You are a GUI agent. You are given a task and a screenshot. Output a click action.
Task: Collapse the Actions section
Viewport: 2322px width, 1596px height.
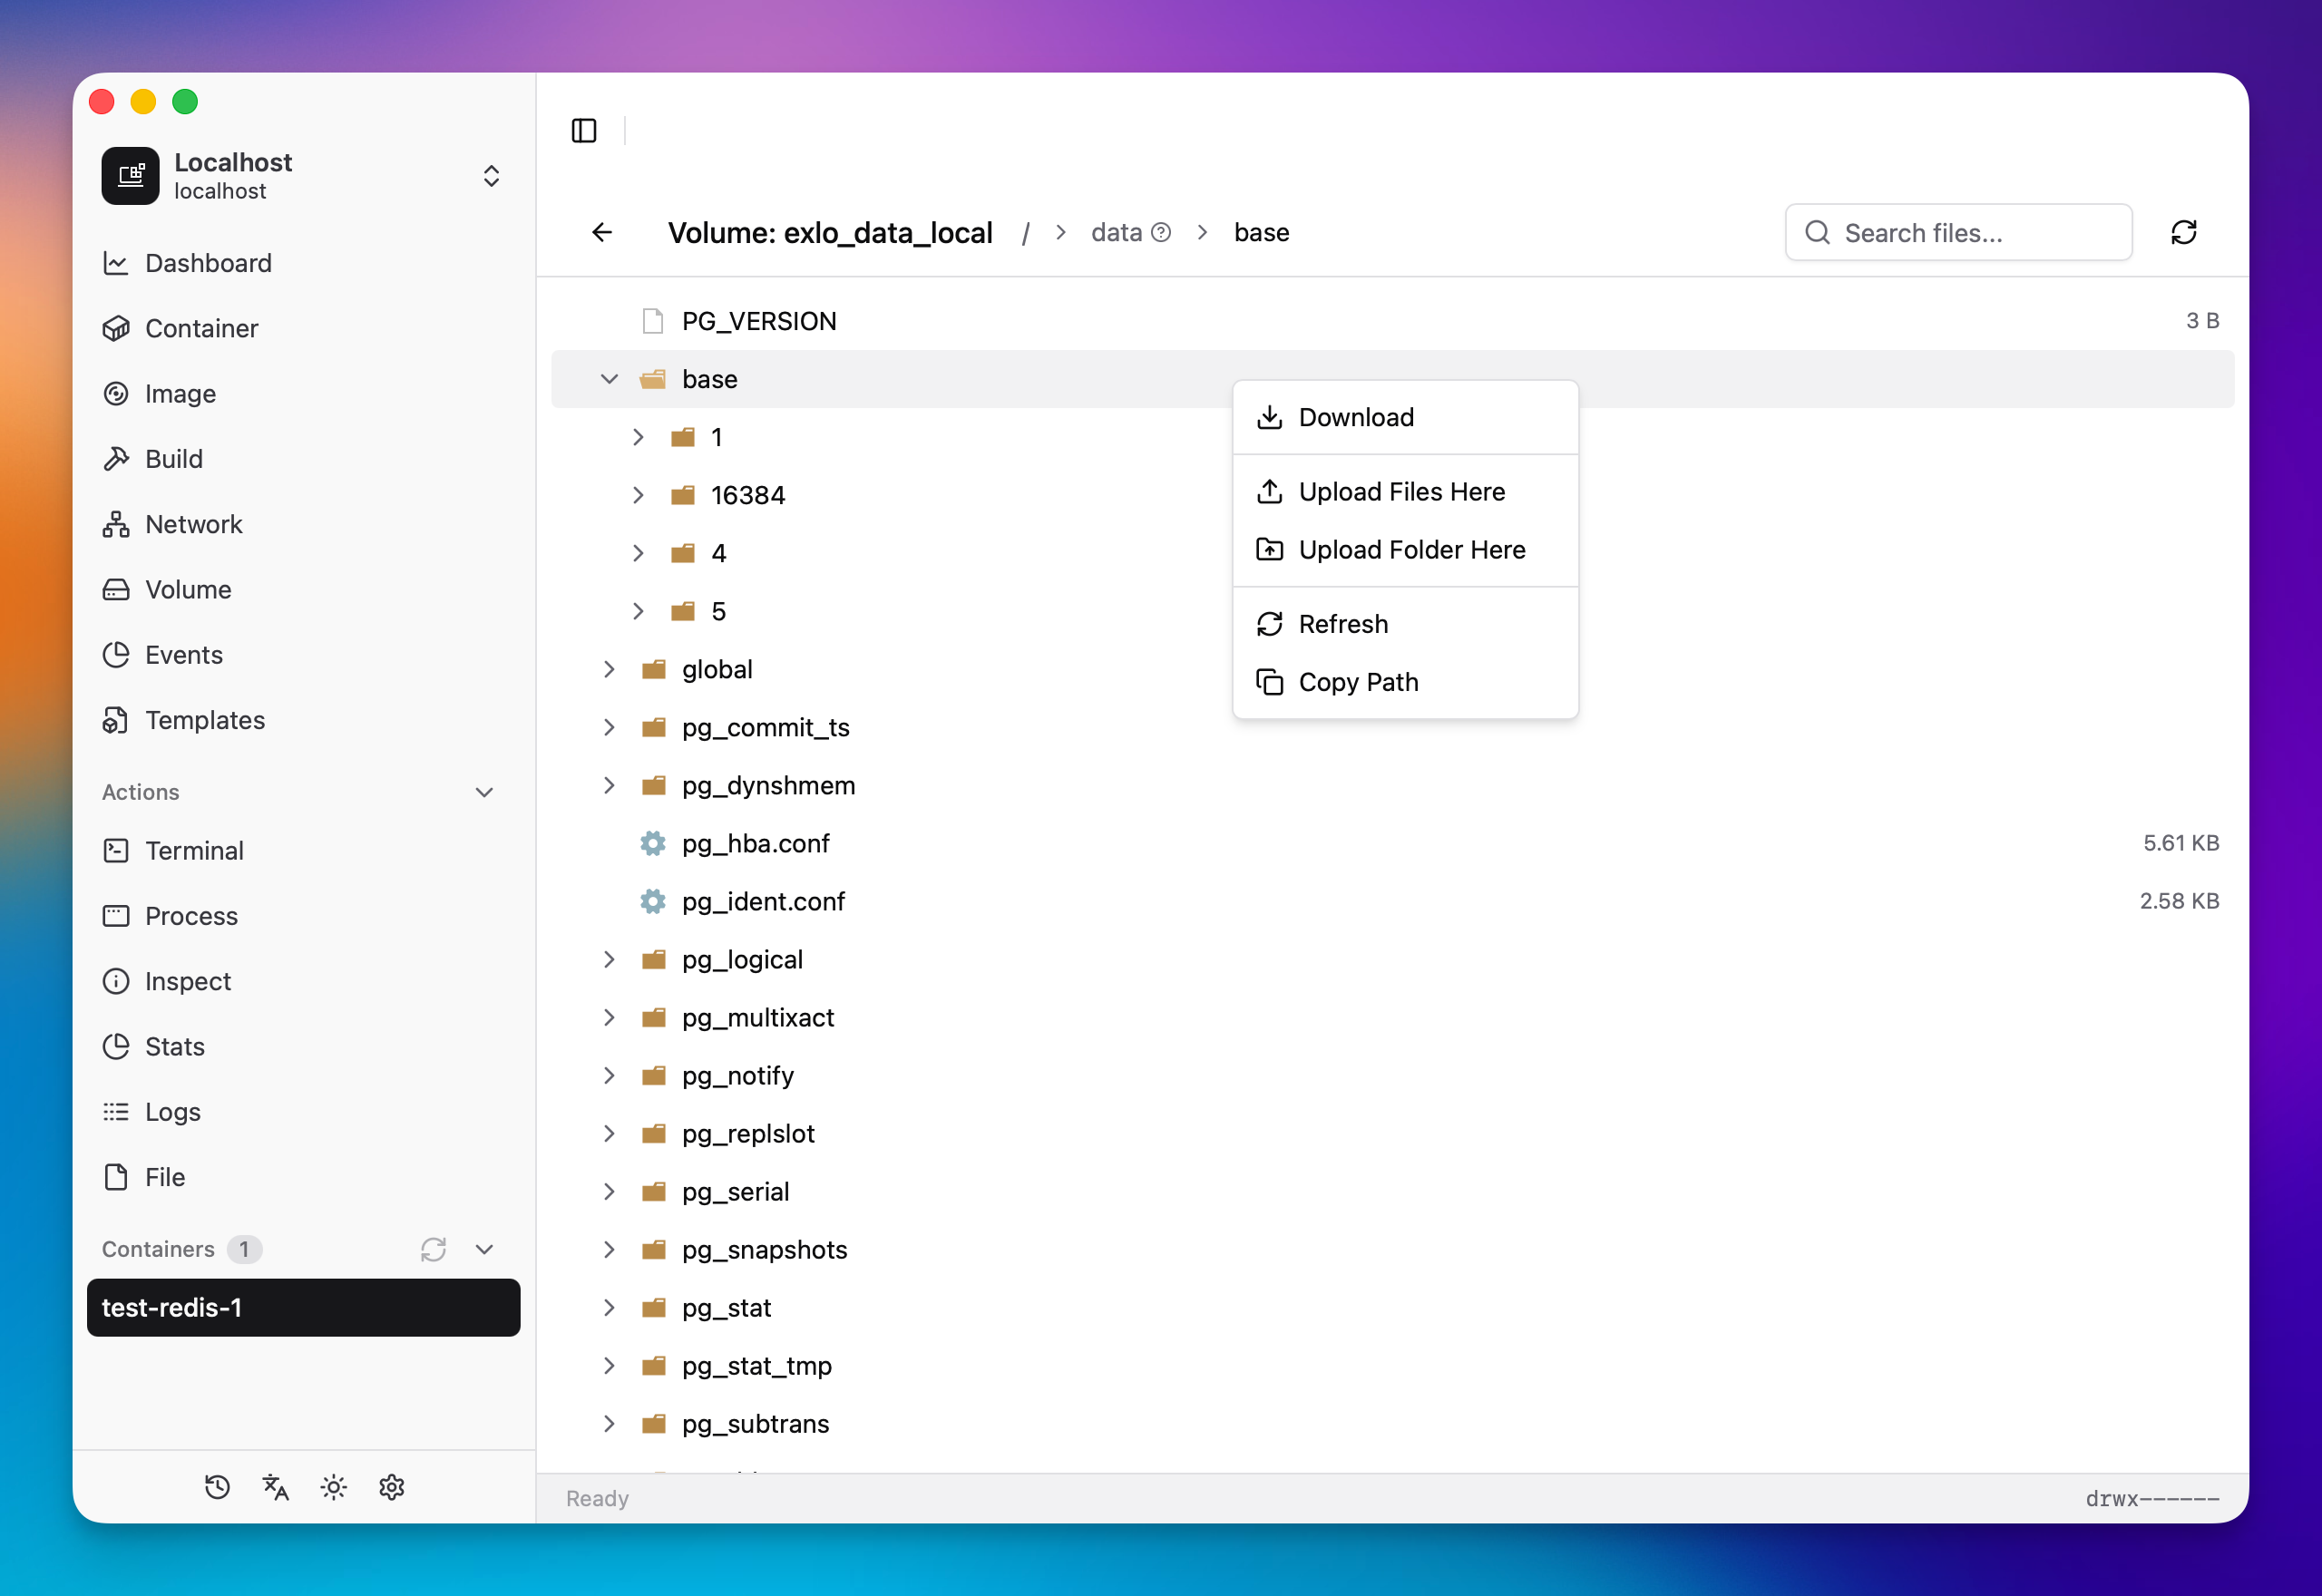(x=484, y=791)
